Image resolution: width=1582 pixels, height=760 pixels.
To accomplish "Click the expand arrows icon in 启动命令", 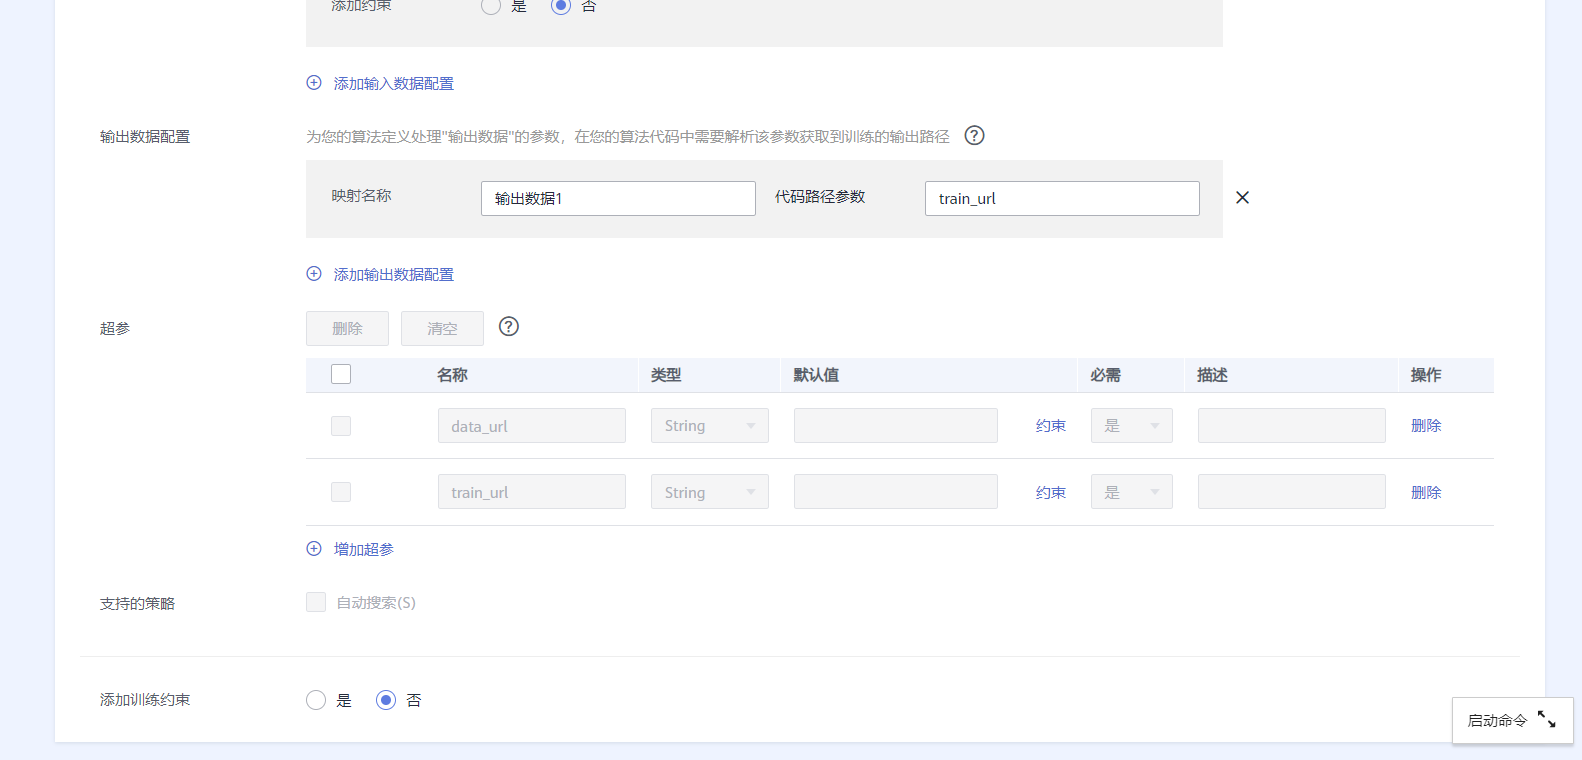I will 1547,720.
